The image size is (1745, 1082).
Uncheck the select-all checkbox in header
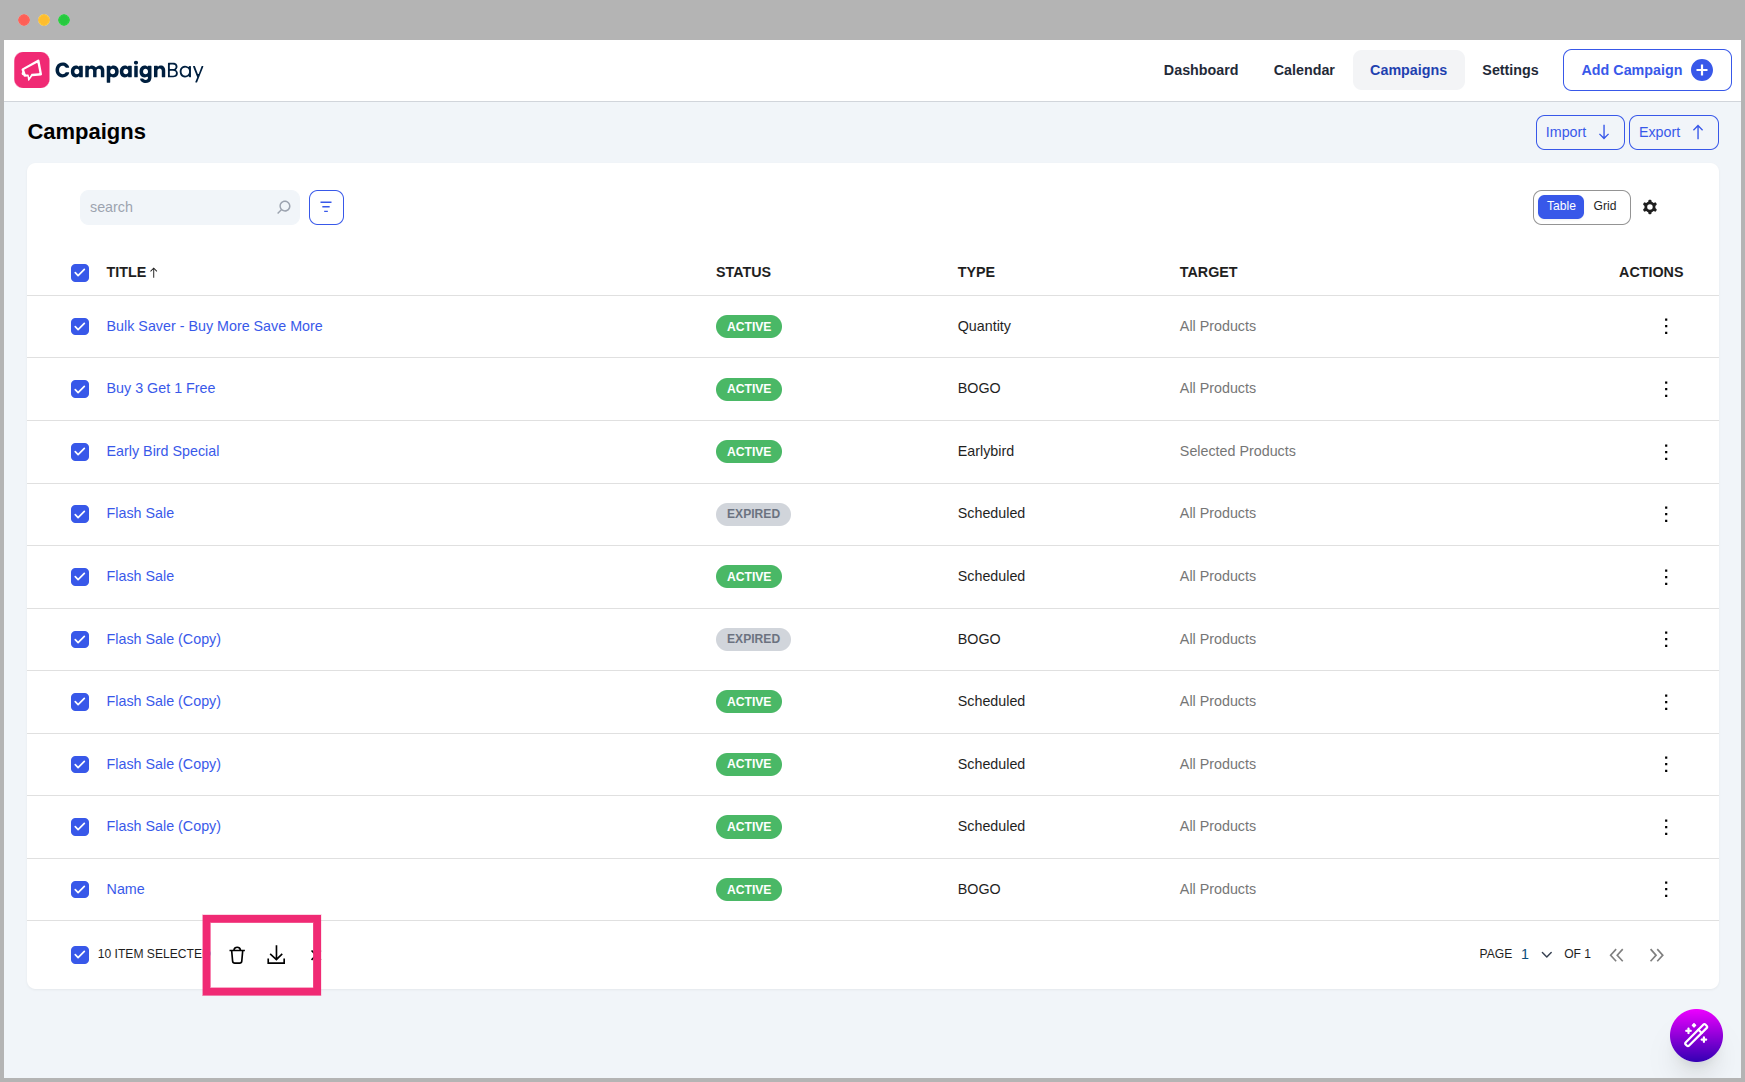point(80,272)
